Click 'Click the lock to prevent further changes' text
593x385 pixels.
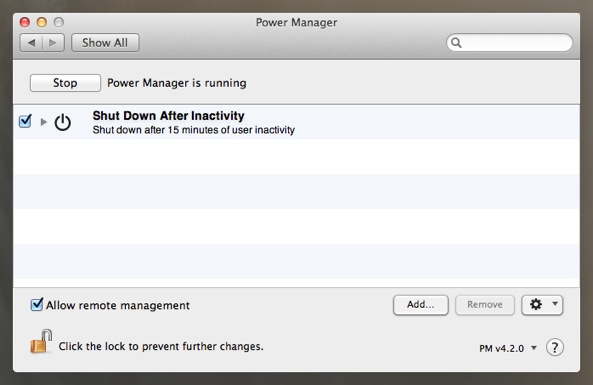pos(161,346)
